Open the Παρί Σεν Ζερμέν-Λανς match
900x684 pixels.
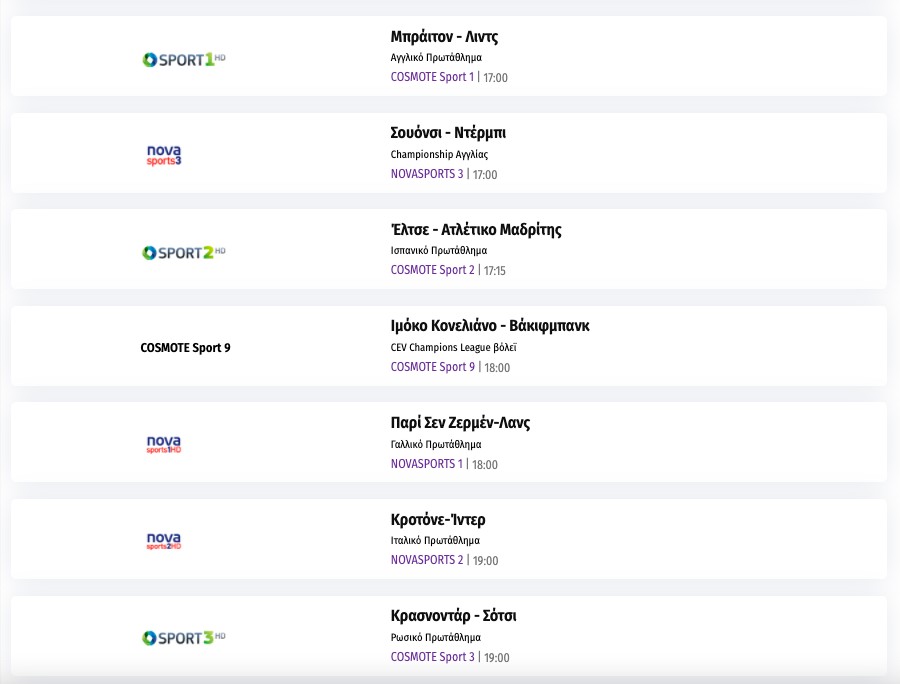point(460,423)
